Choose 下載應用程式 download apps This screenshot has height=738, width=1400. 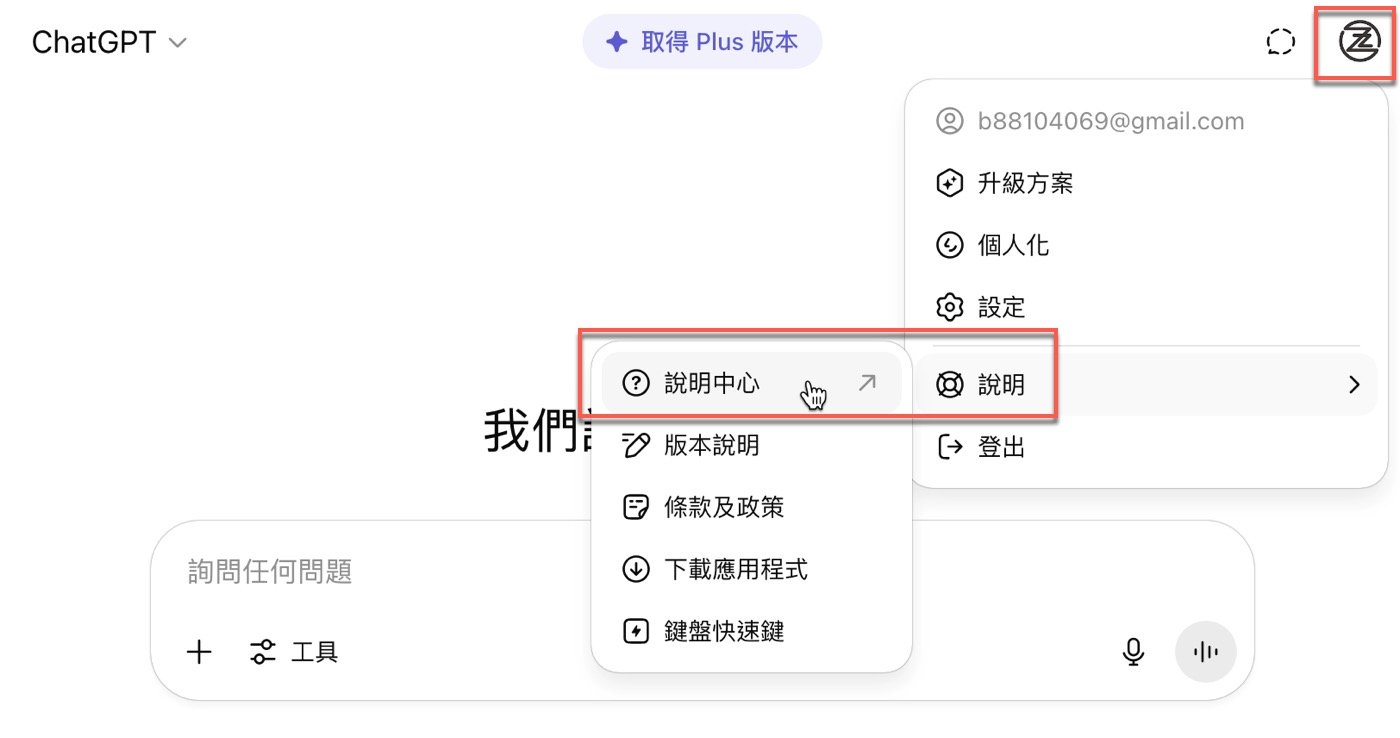click(x=735, y=570)
